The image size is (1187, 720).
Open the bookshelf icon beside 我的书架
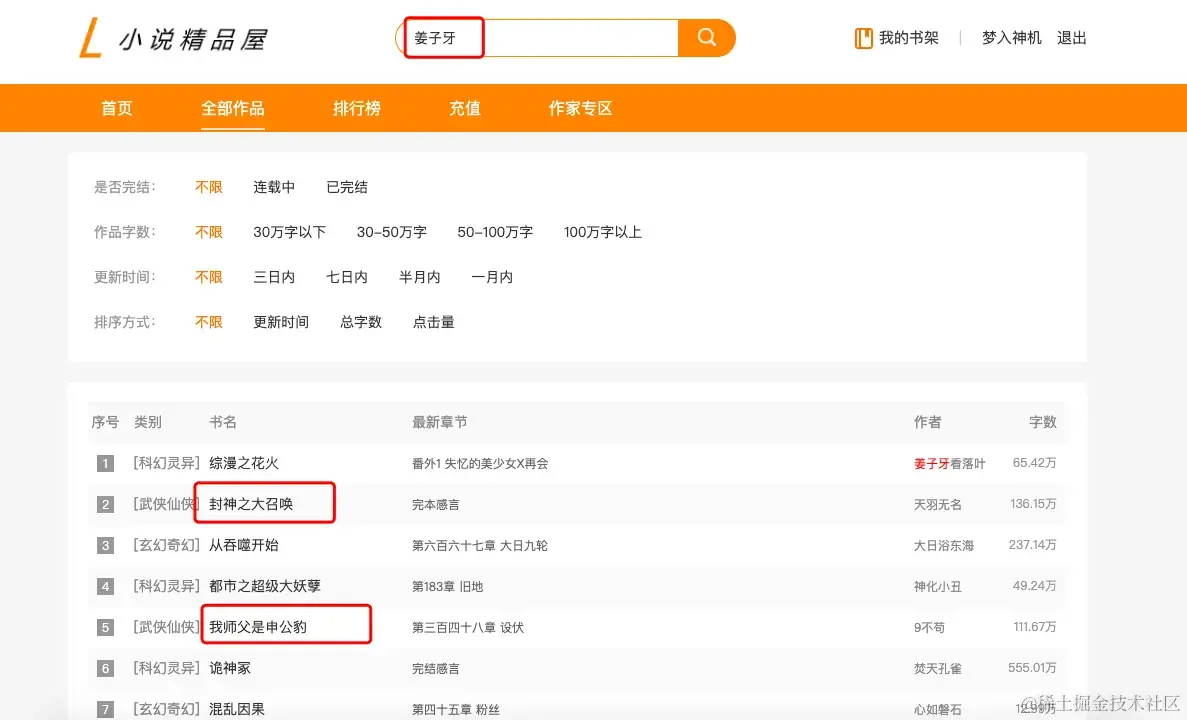tap(864, 38)
